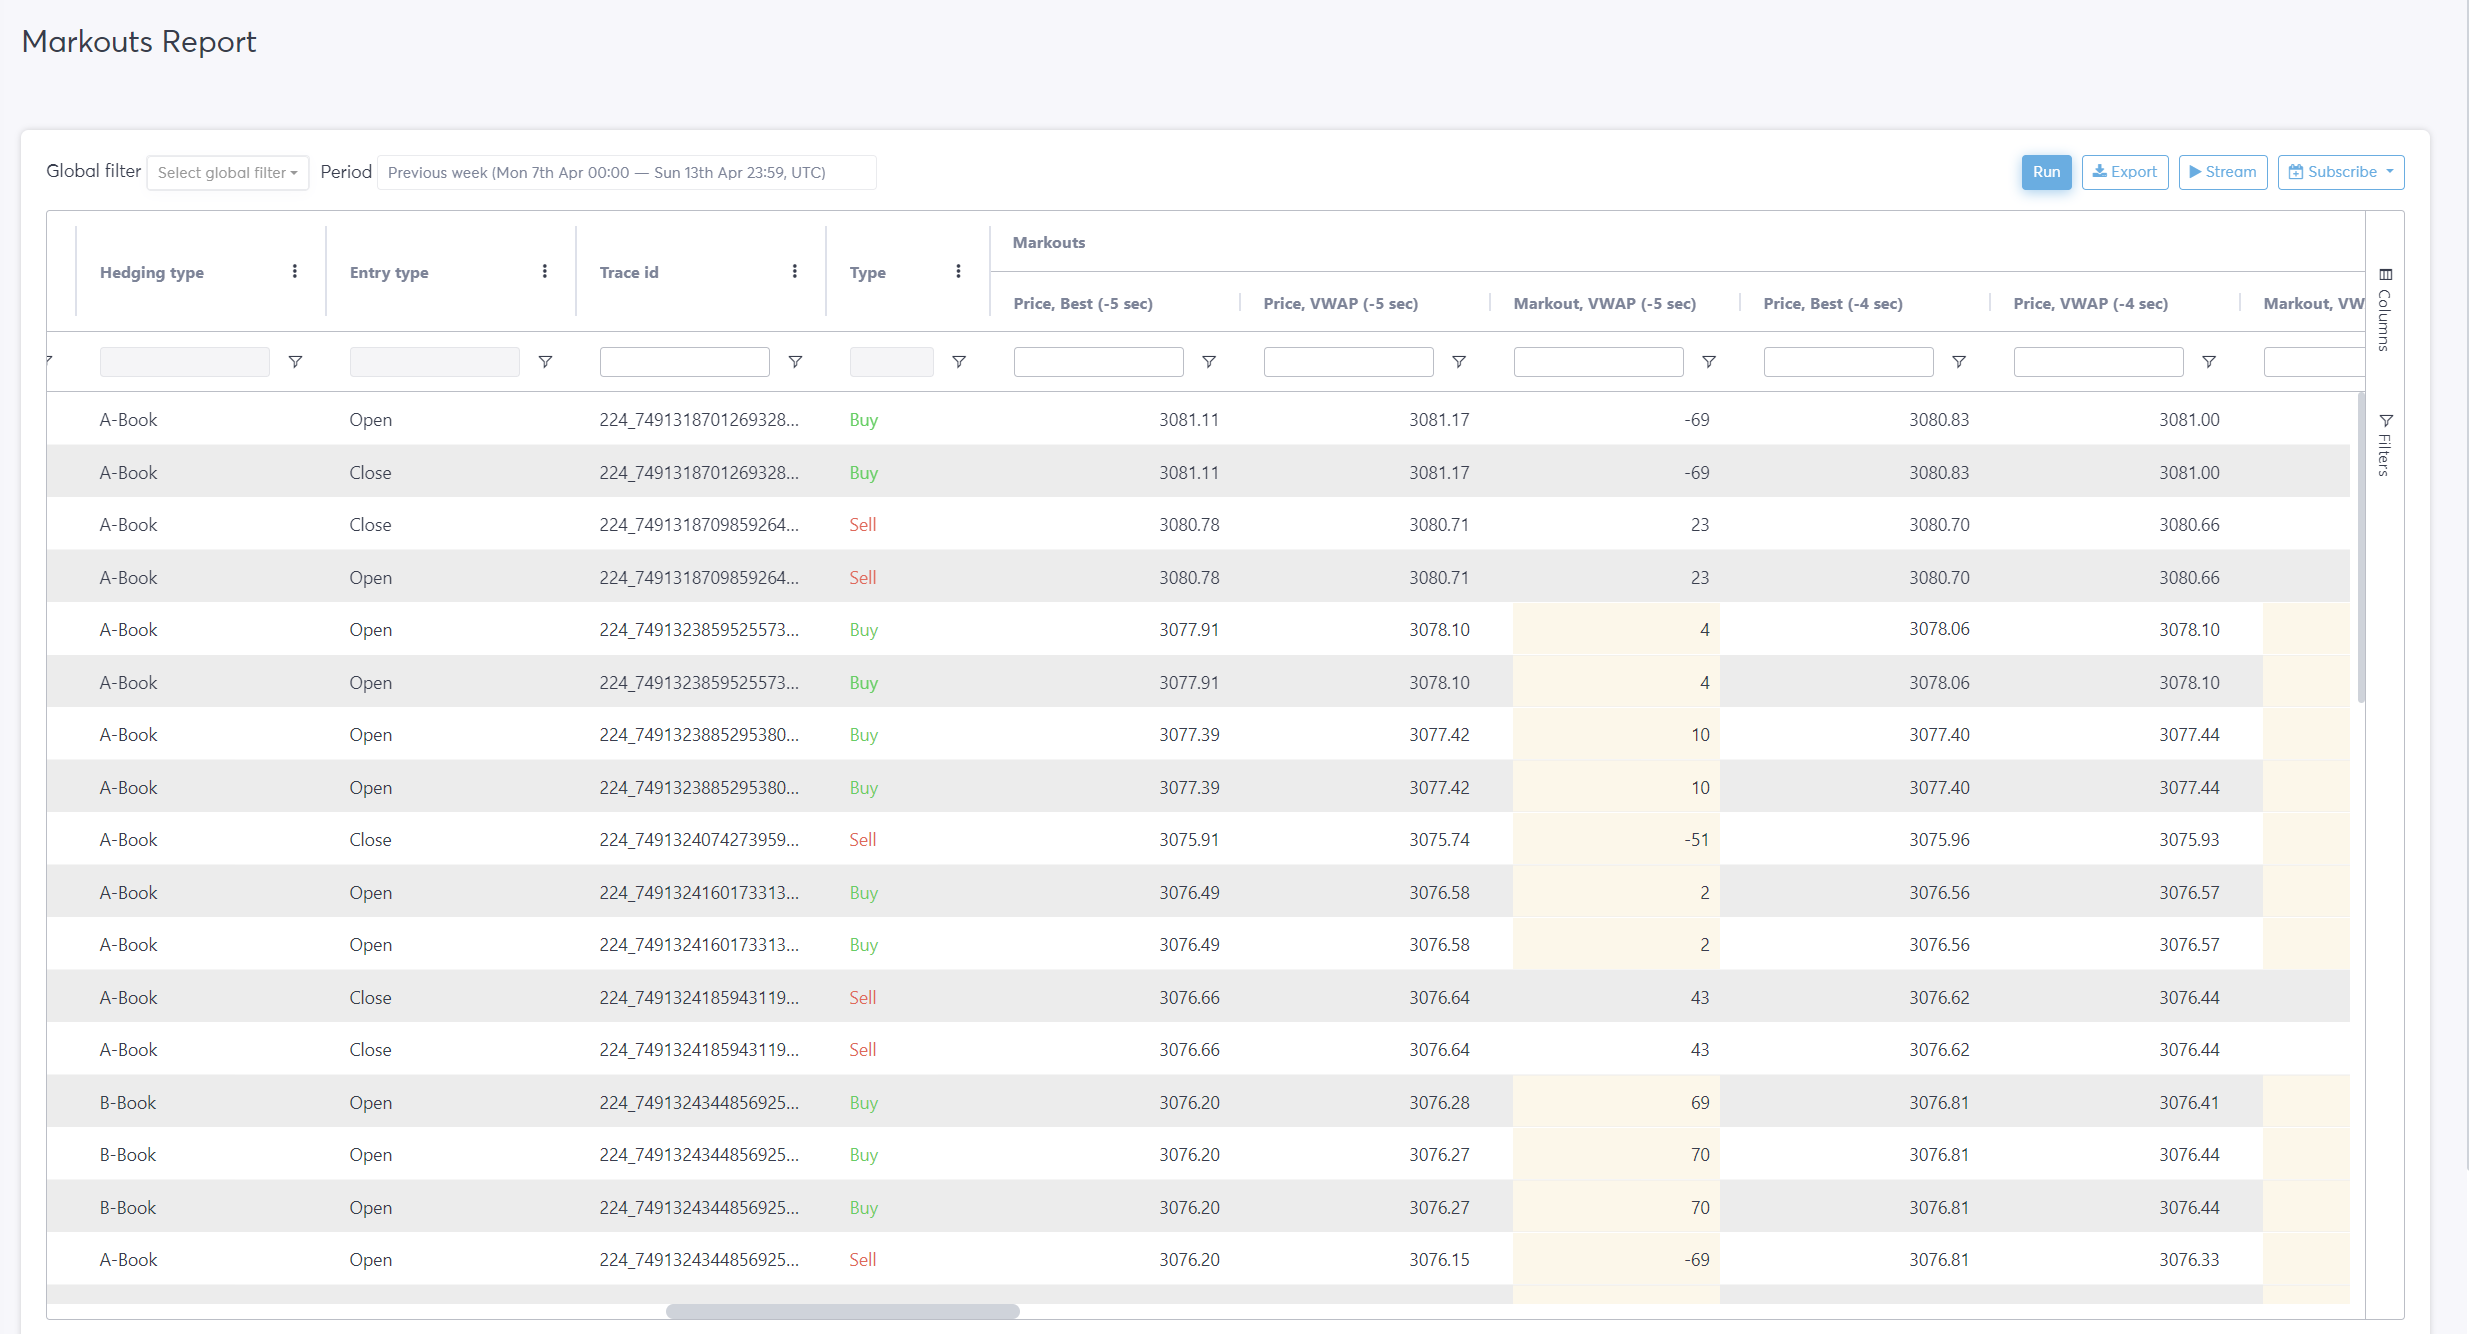
Task: Click filter funnel for Hedging type
Action: tap(295, 362)
